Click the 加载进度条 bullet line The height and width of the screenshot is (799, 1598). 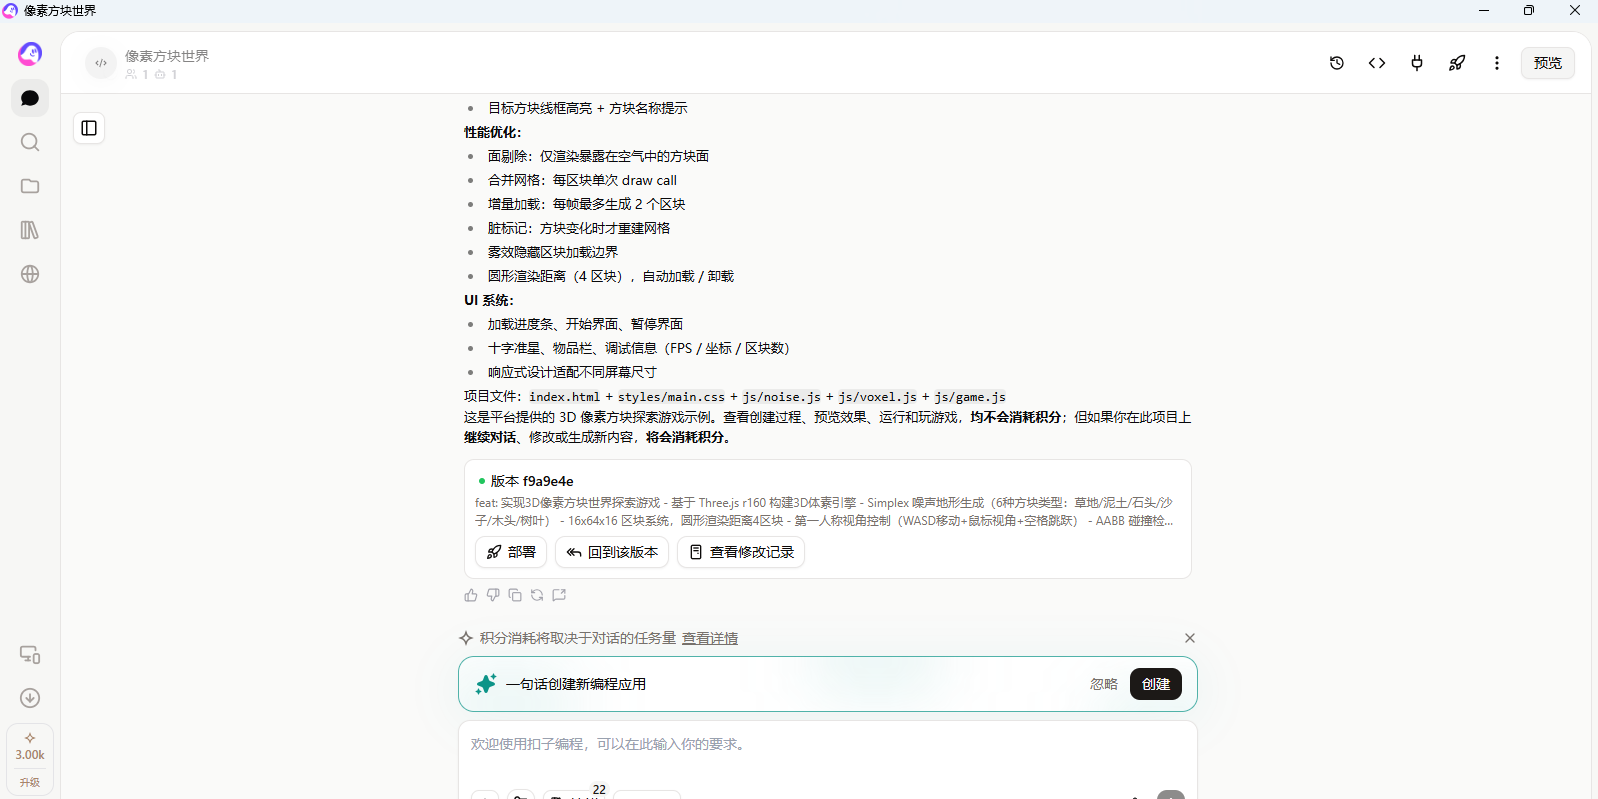(x=585, y=324)
